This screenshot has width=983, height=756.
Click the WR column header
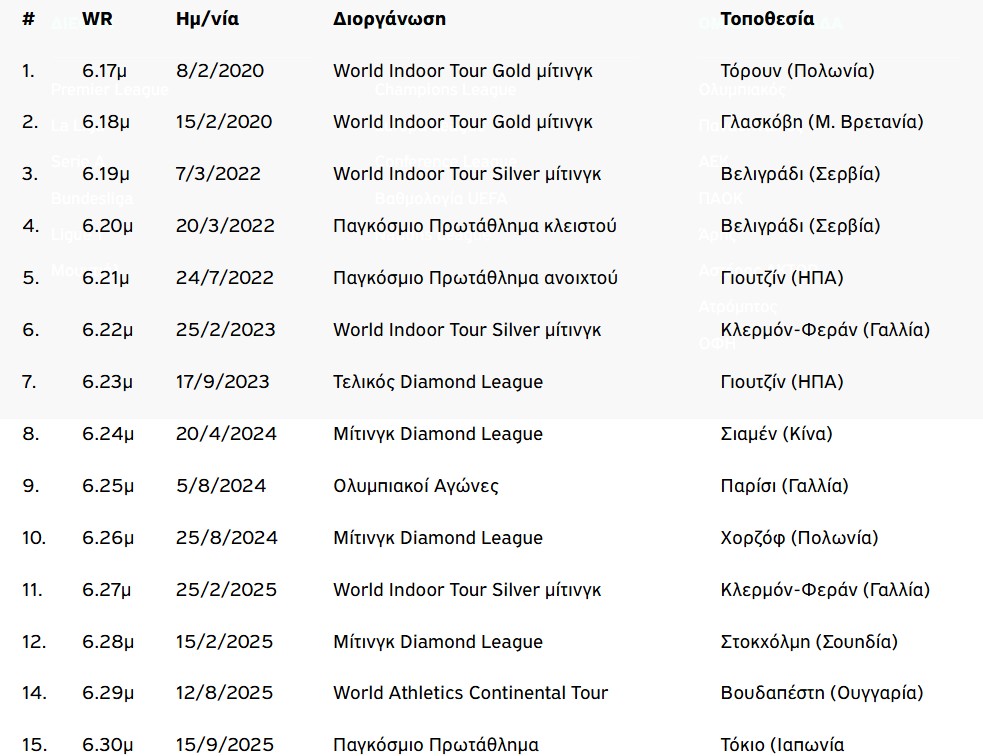point(97,19)
